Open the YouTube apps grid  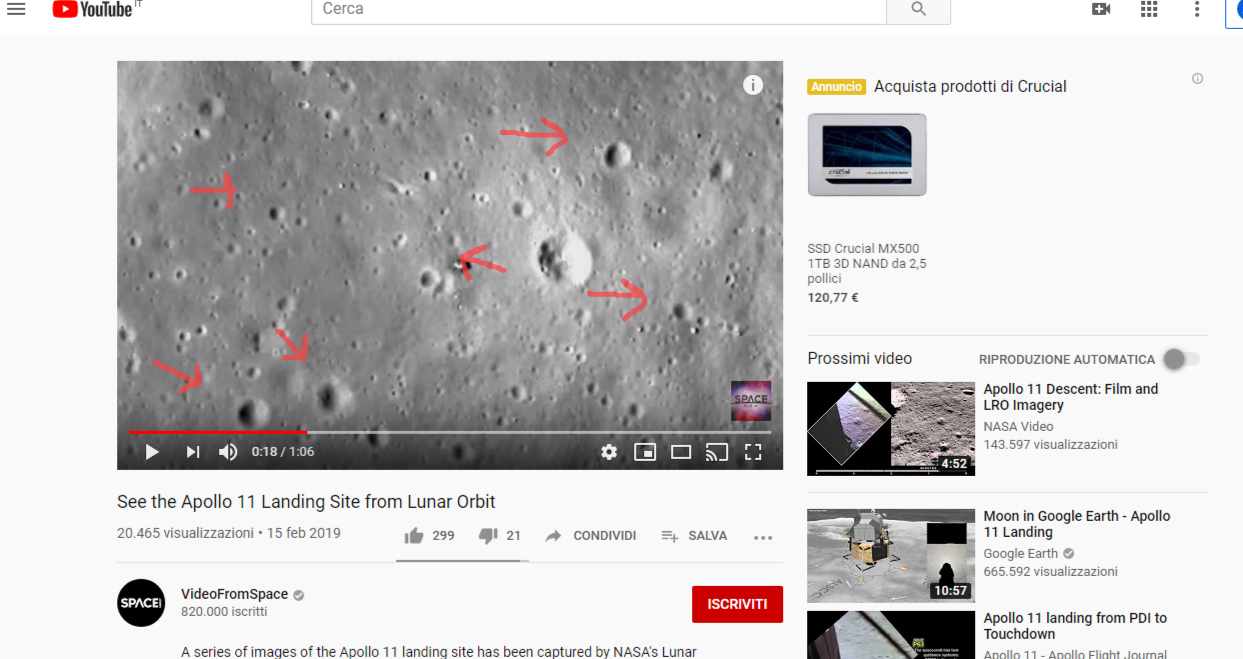(1149, 9)
